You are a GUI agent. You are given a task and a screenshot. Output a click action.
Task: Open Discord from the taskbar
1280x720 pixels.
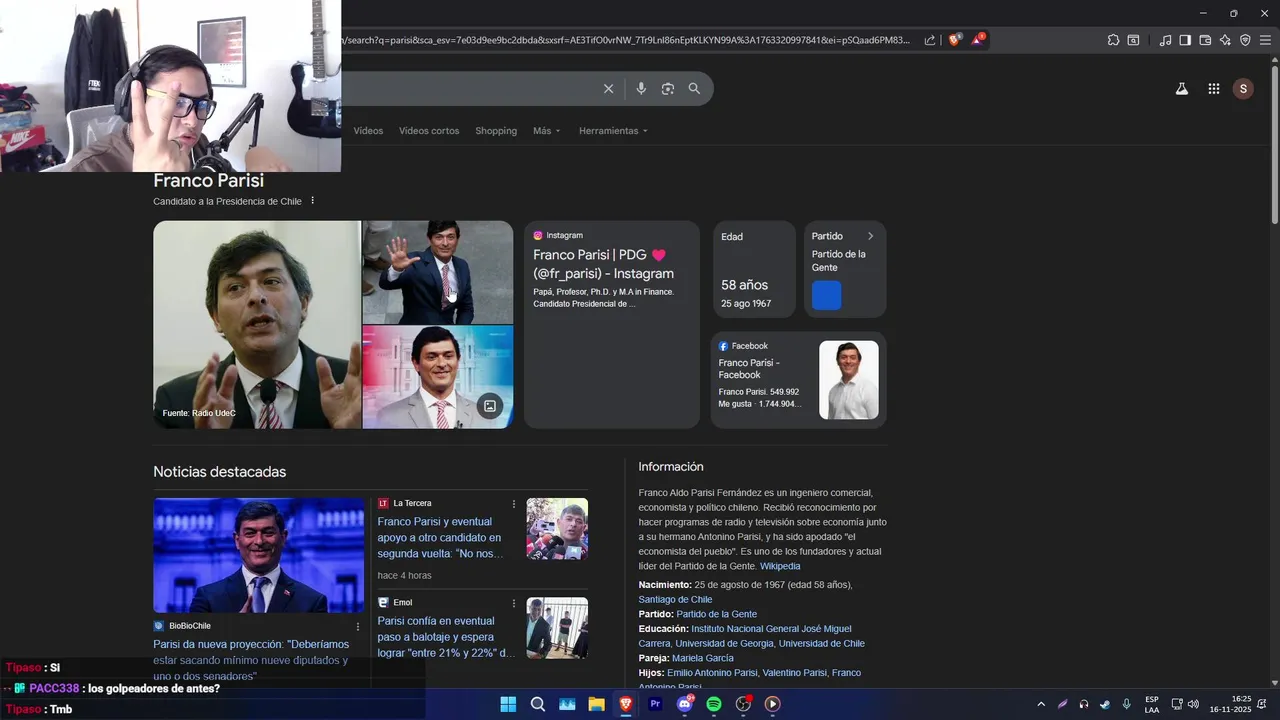[x=685, y=704]
